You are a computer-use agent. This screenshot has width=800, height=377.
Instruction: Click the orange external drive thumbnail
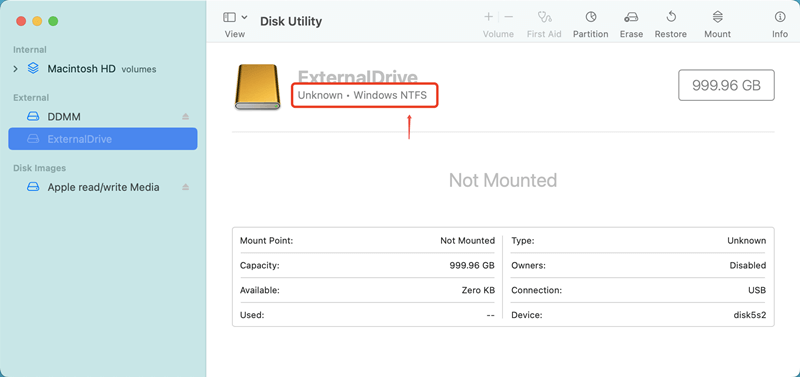pyautogui.click(x=258, y=87)
